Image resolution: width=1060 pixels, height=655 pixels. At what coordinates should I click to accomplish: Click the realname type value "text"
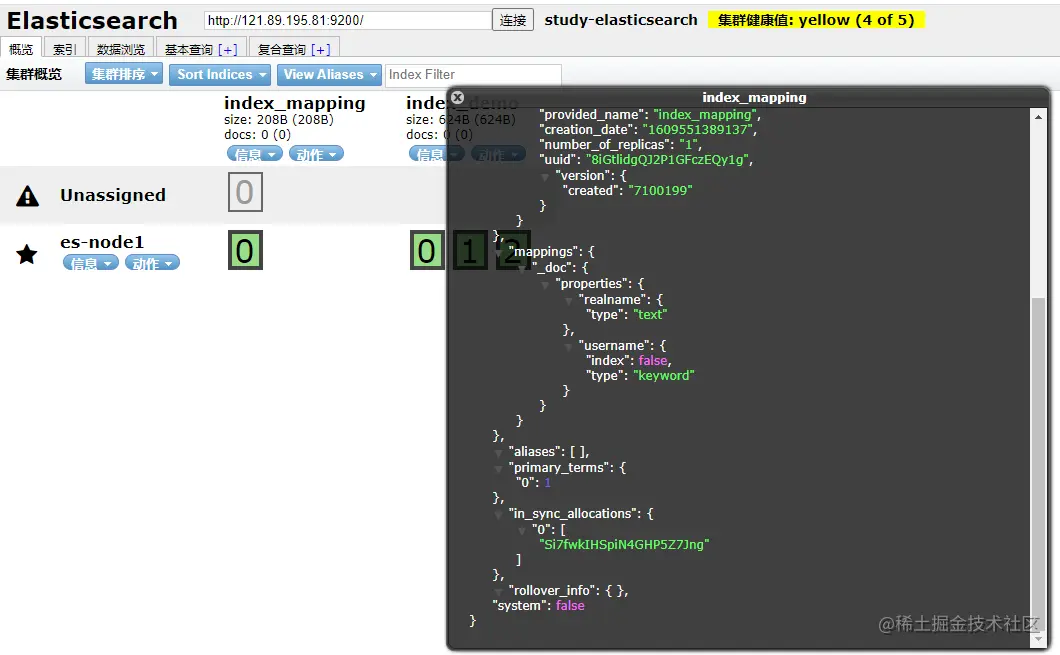pos(650,315)
